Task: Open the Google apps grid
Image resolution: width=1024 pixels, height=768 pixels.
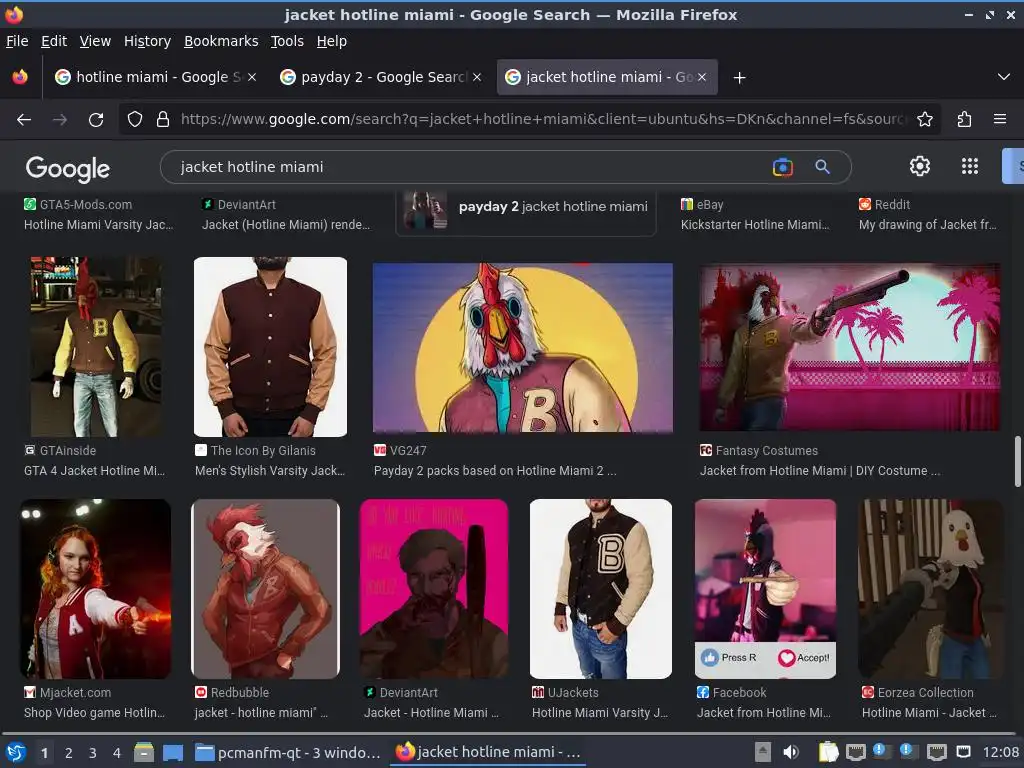Action: 970,167
